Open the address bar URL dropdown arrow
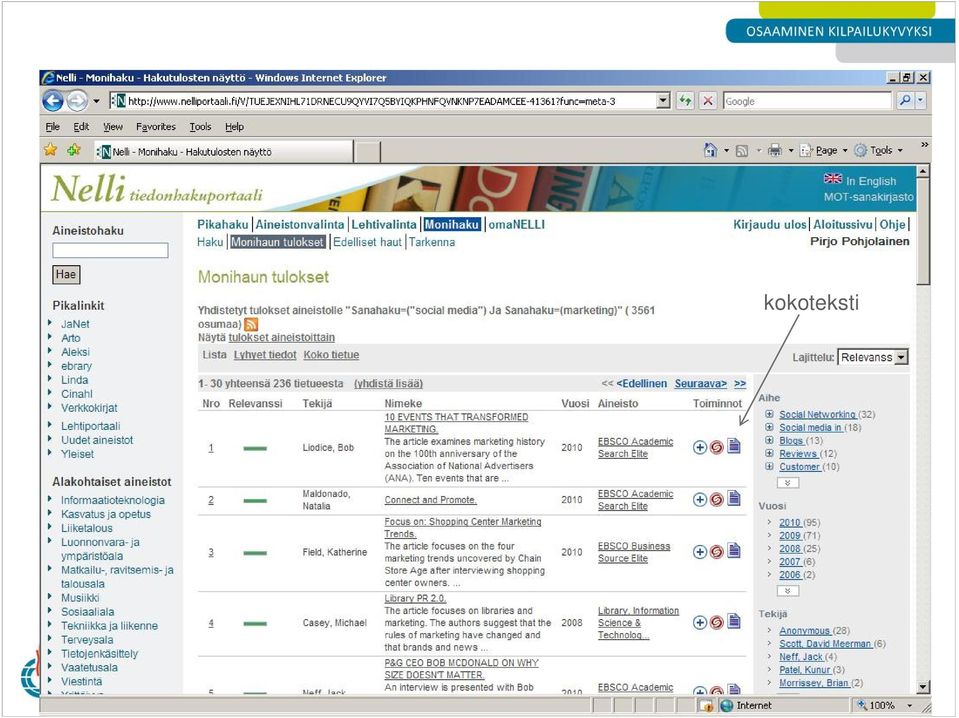The image size is (959, 718). coord(663,101)
